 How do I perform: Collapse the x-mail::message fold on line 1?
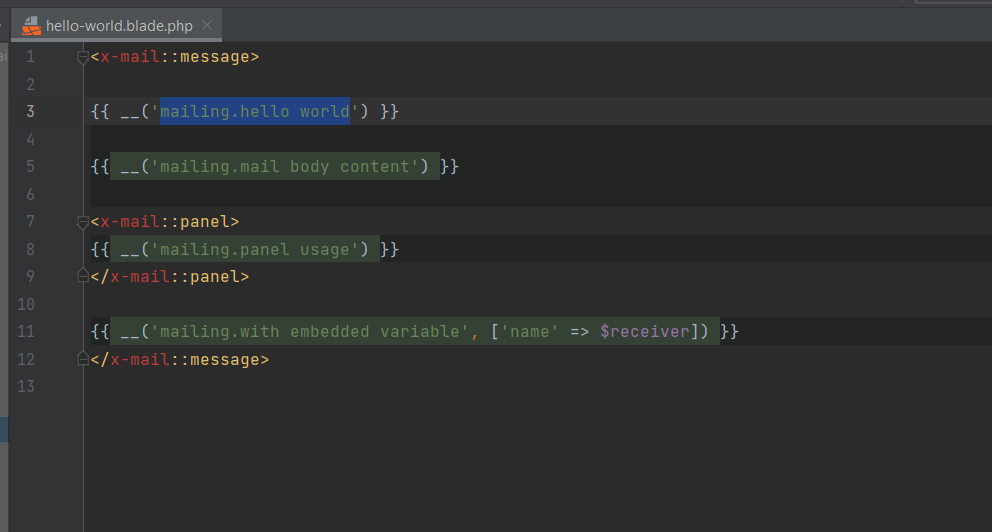pos(83,58)
